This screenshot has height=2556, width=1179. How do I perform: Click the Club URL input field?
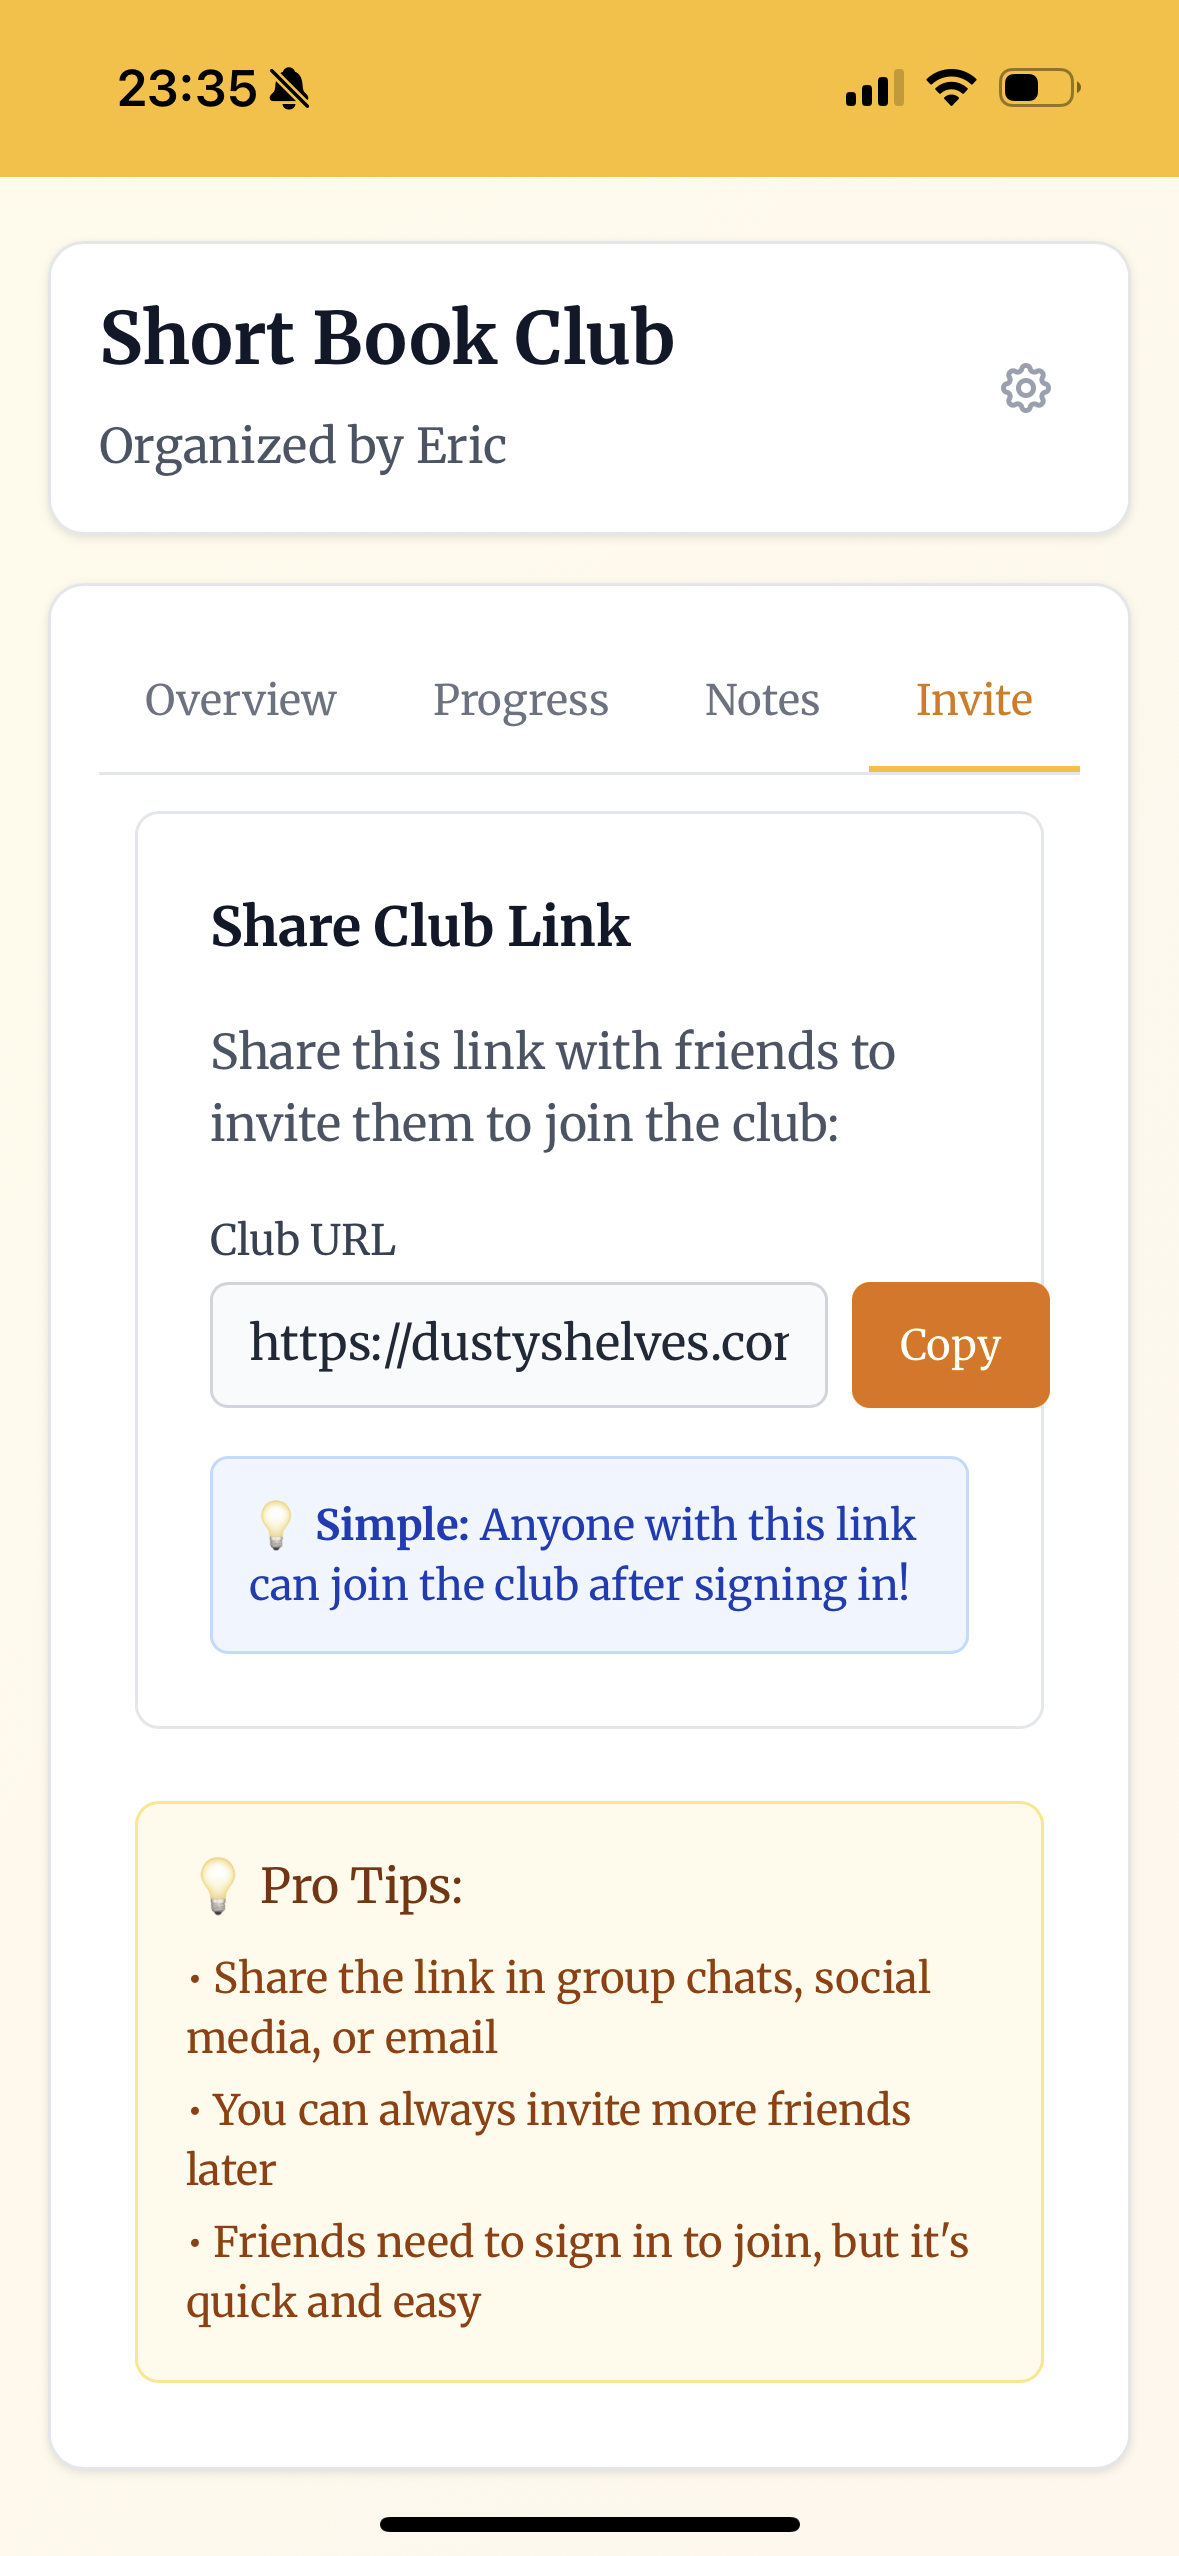tap(518, 1344)
